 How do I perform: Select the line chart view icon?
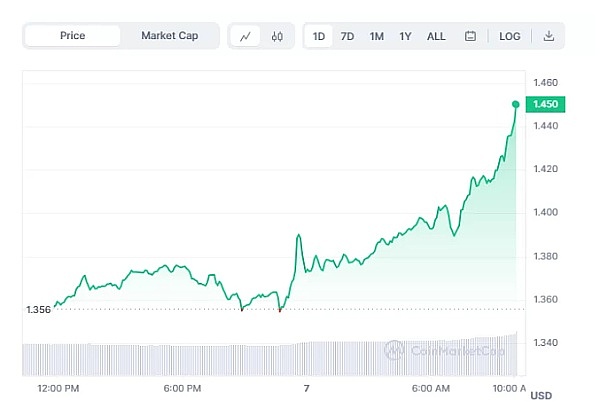245,37
